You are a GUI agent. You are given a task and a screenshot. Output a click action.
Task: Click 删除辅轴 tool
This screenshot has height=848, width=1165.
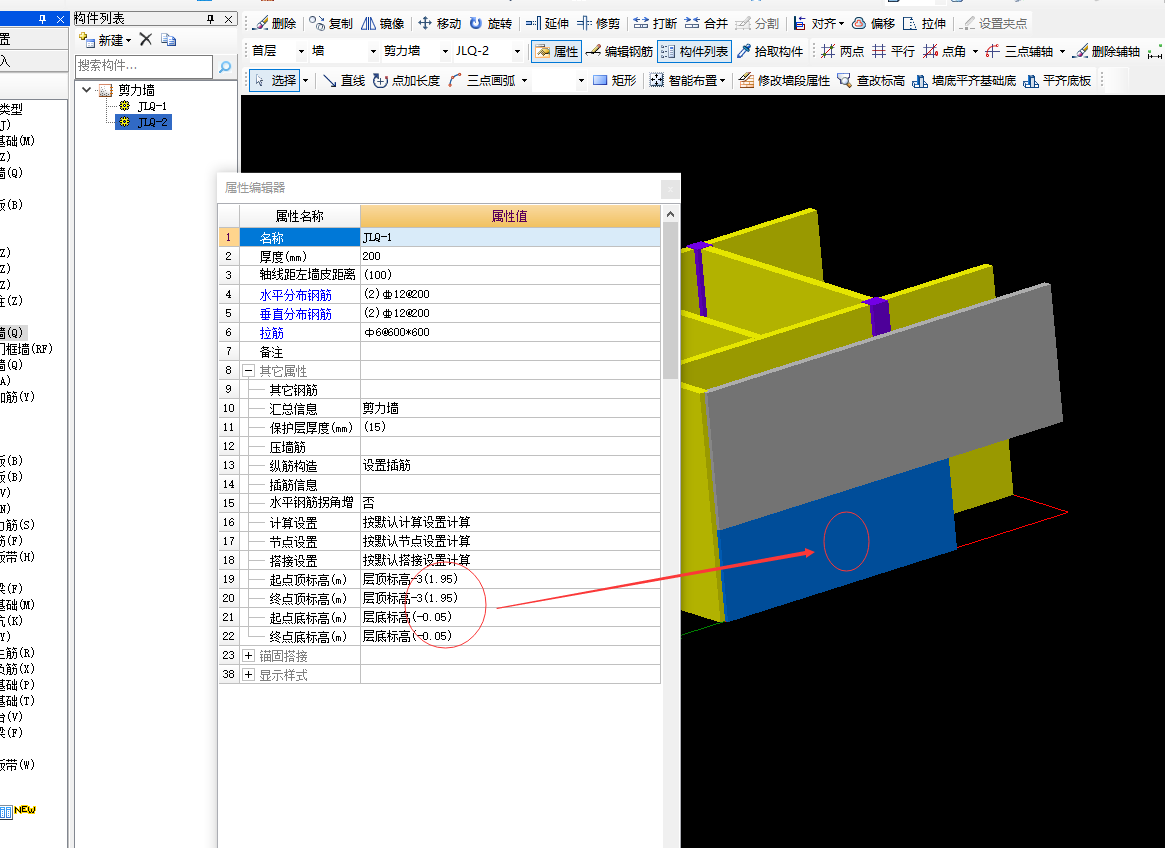pyautogui.click(x=1107, y=51)
